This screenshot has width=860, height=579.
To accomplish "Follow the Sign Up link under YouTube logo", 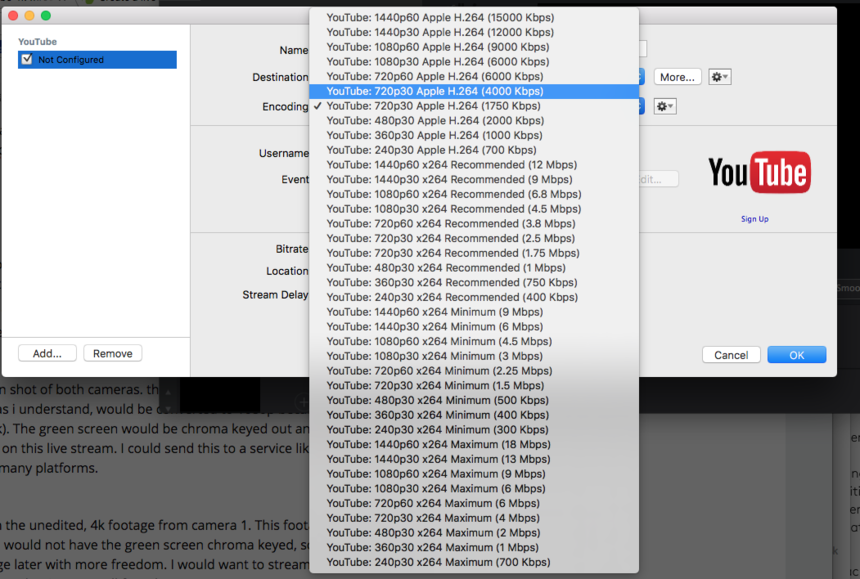I will click(x=755, y=219).
